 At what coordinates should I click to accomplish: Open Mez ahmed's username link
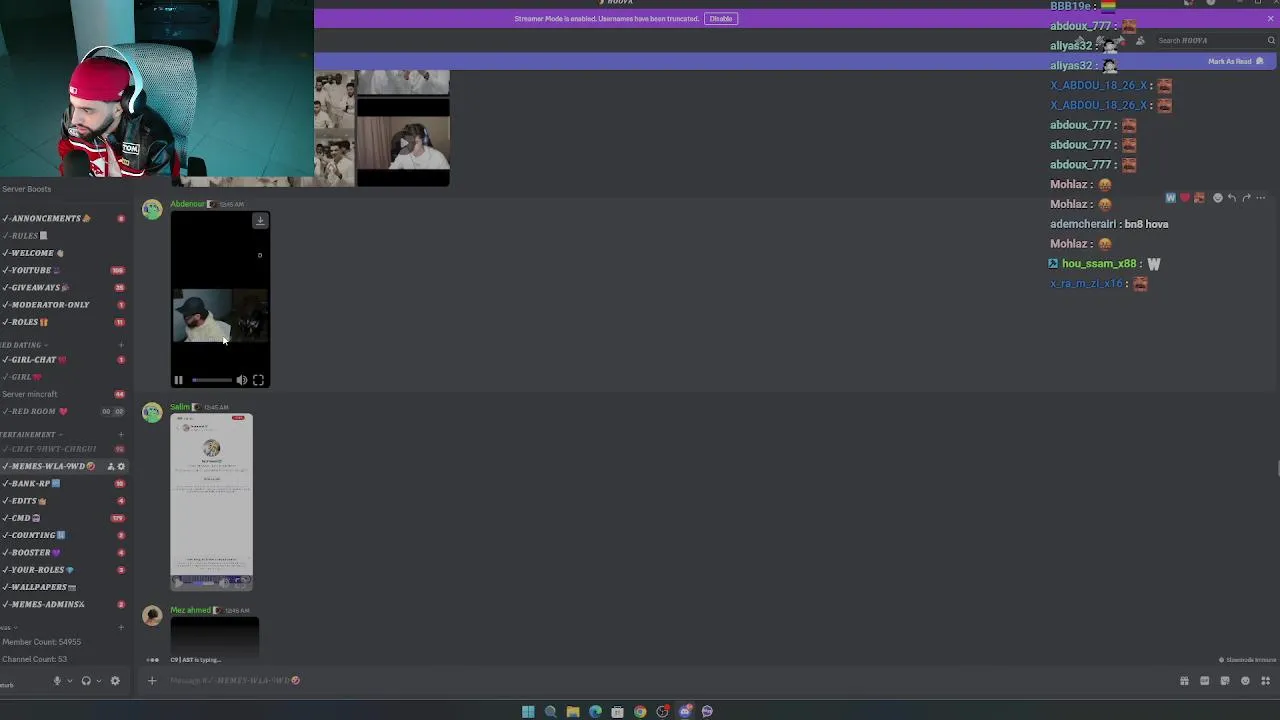[190, 610]
